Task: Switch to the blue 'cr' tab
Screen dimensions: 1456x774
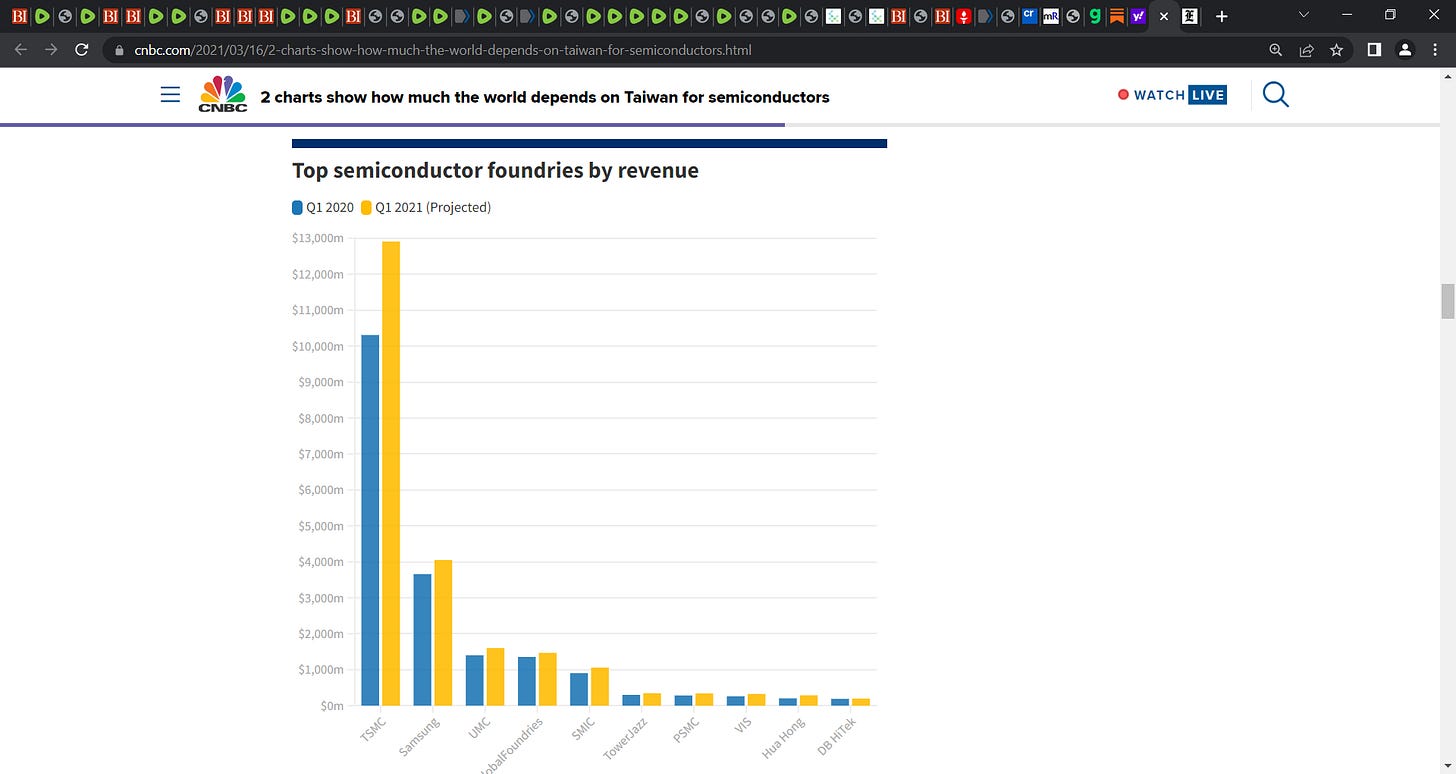Action: [x=1030, y=16]
